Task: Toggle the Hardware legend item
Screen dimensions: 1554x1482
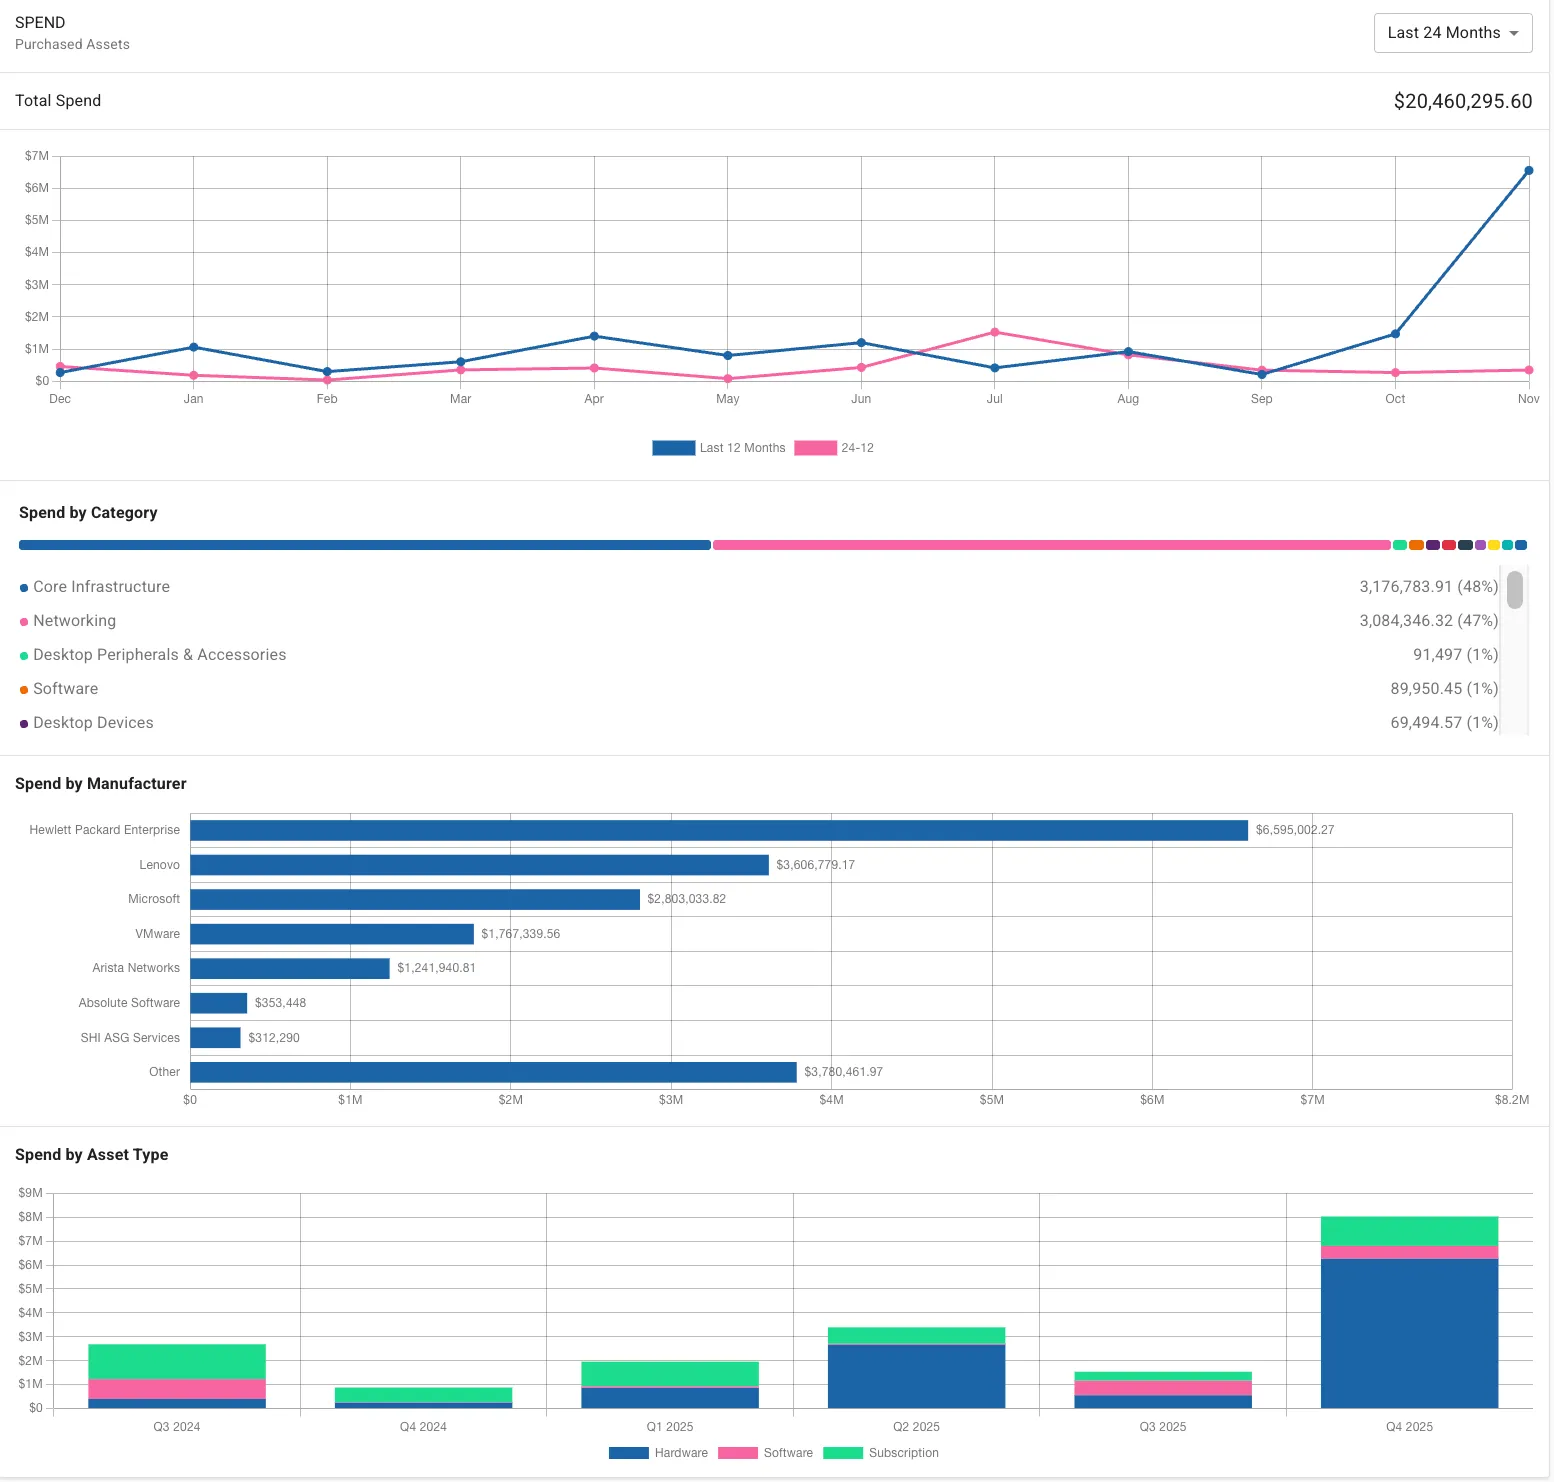Action: pos(658,1453)
